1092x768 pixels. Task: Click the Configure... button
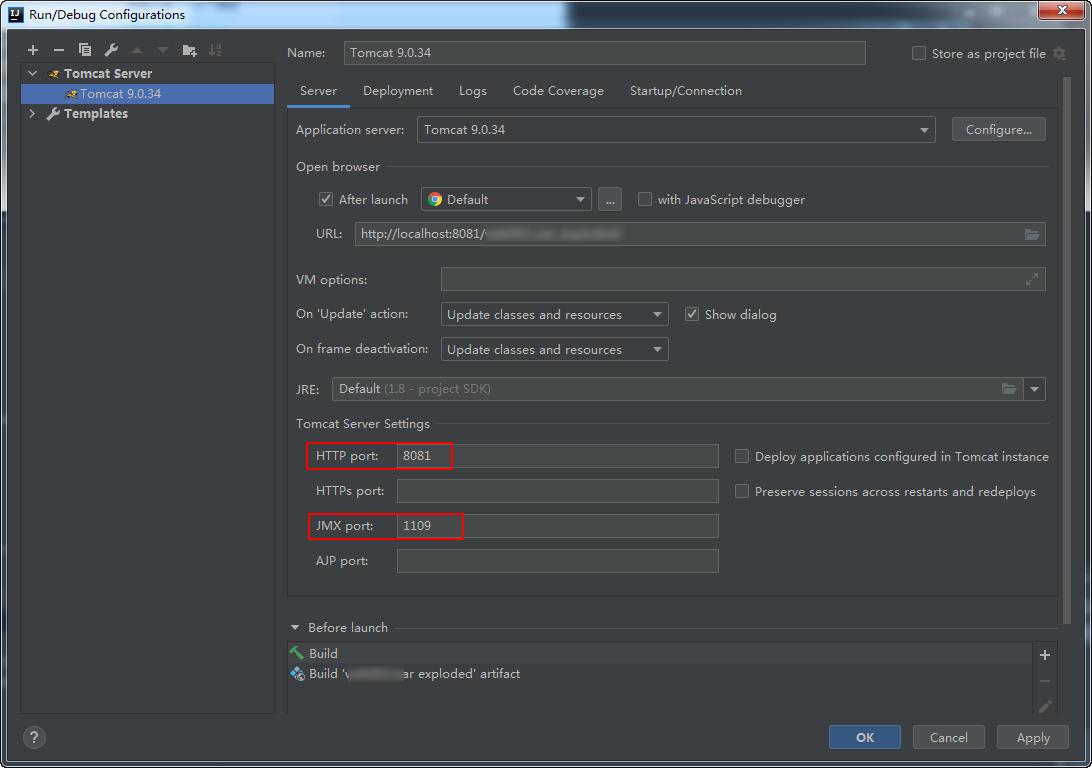click(999, 130)
